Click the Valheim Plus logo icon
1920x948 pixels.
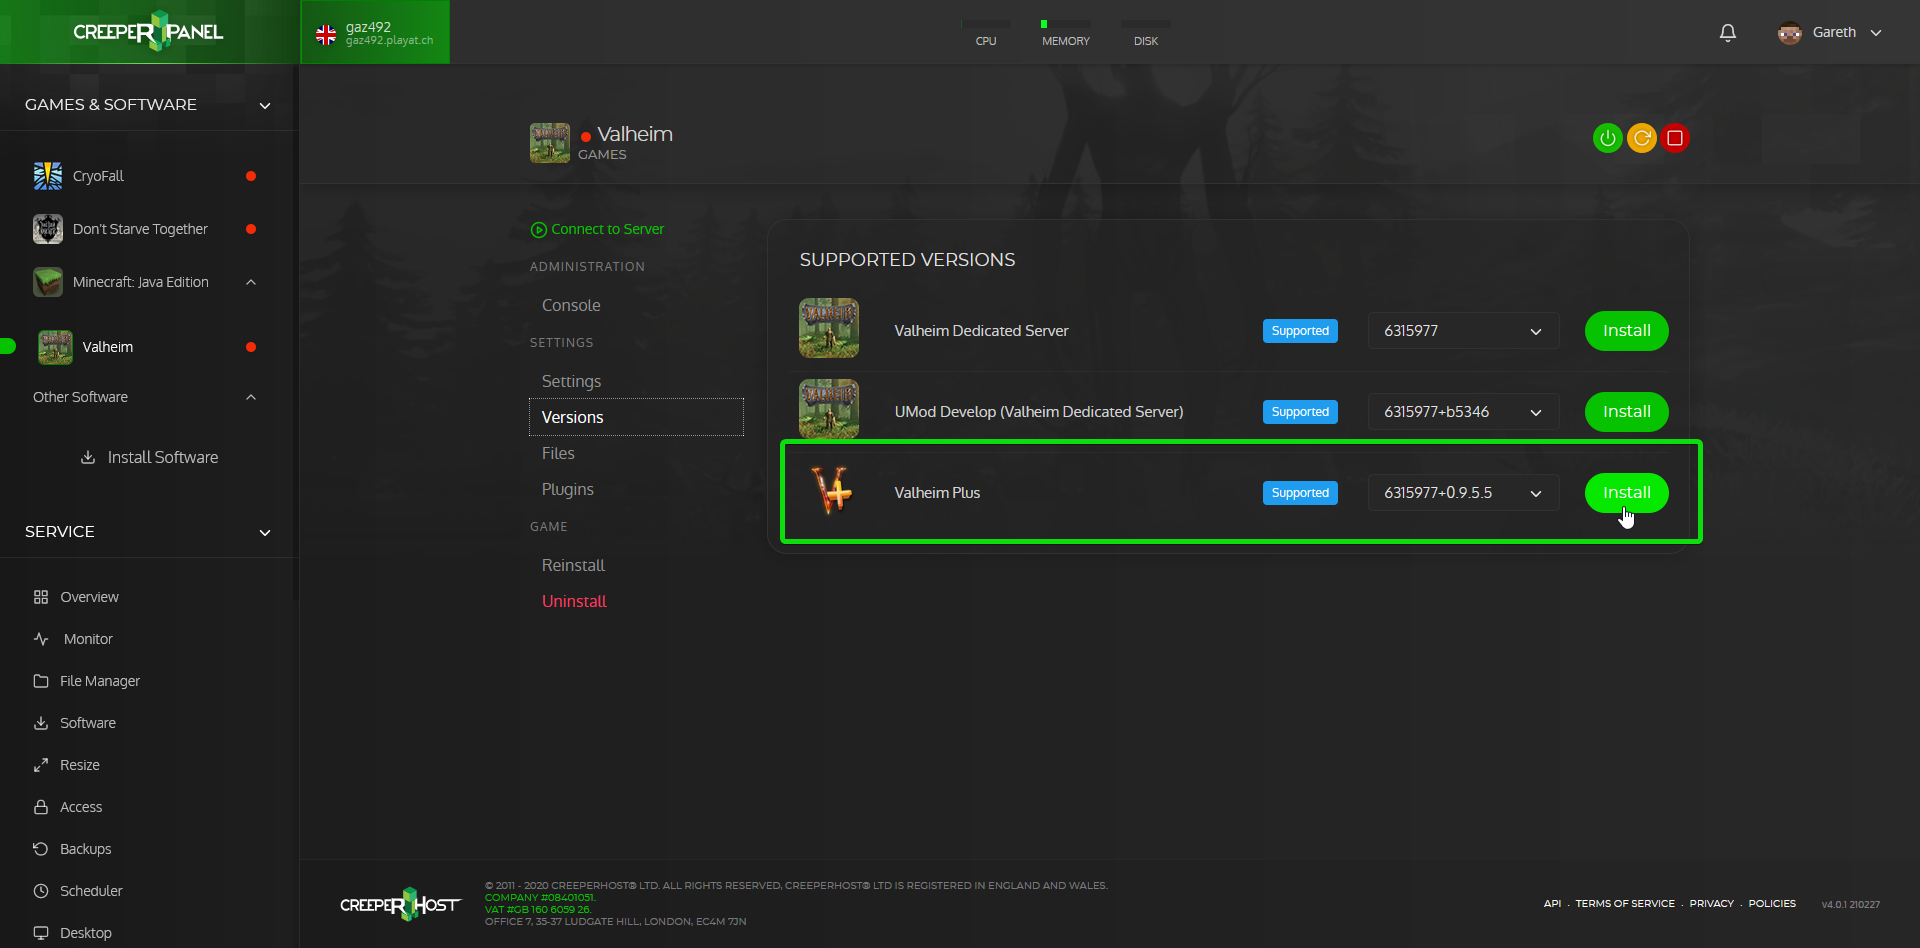(x=831, y=491)
